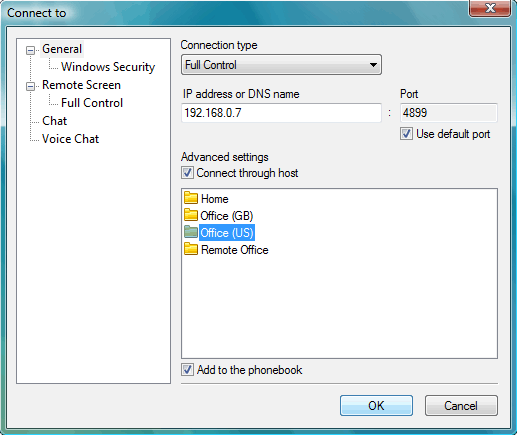Screen dimensions: 517x435
Task: Select Windows Security in the tree
Action: tap(108, 67)
